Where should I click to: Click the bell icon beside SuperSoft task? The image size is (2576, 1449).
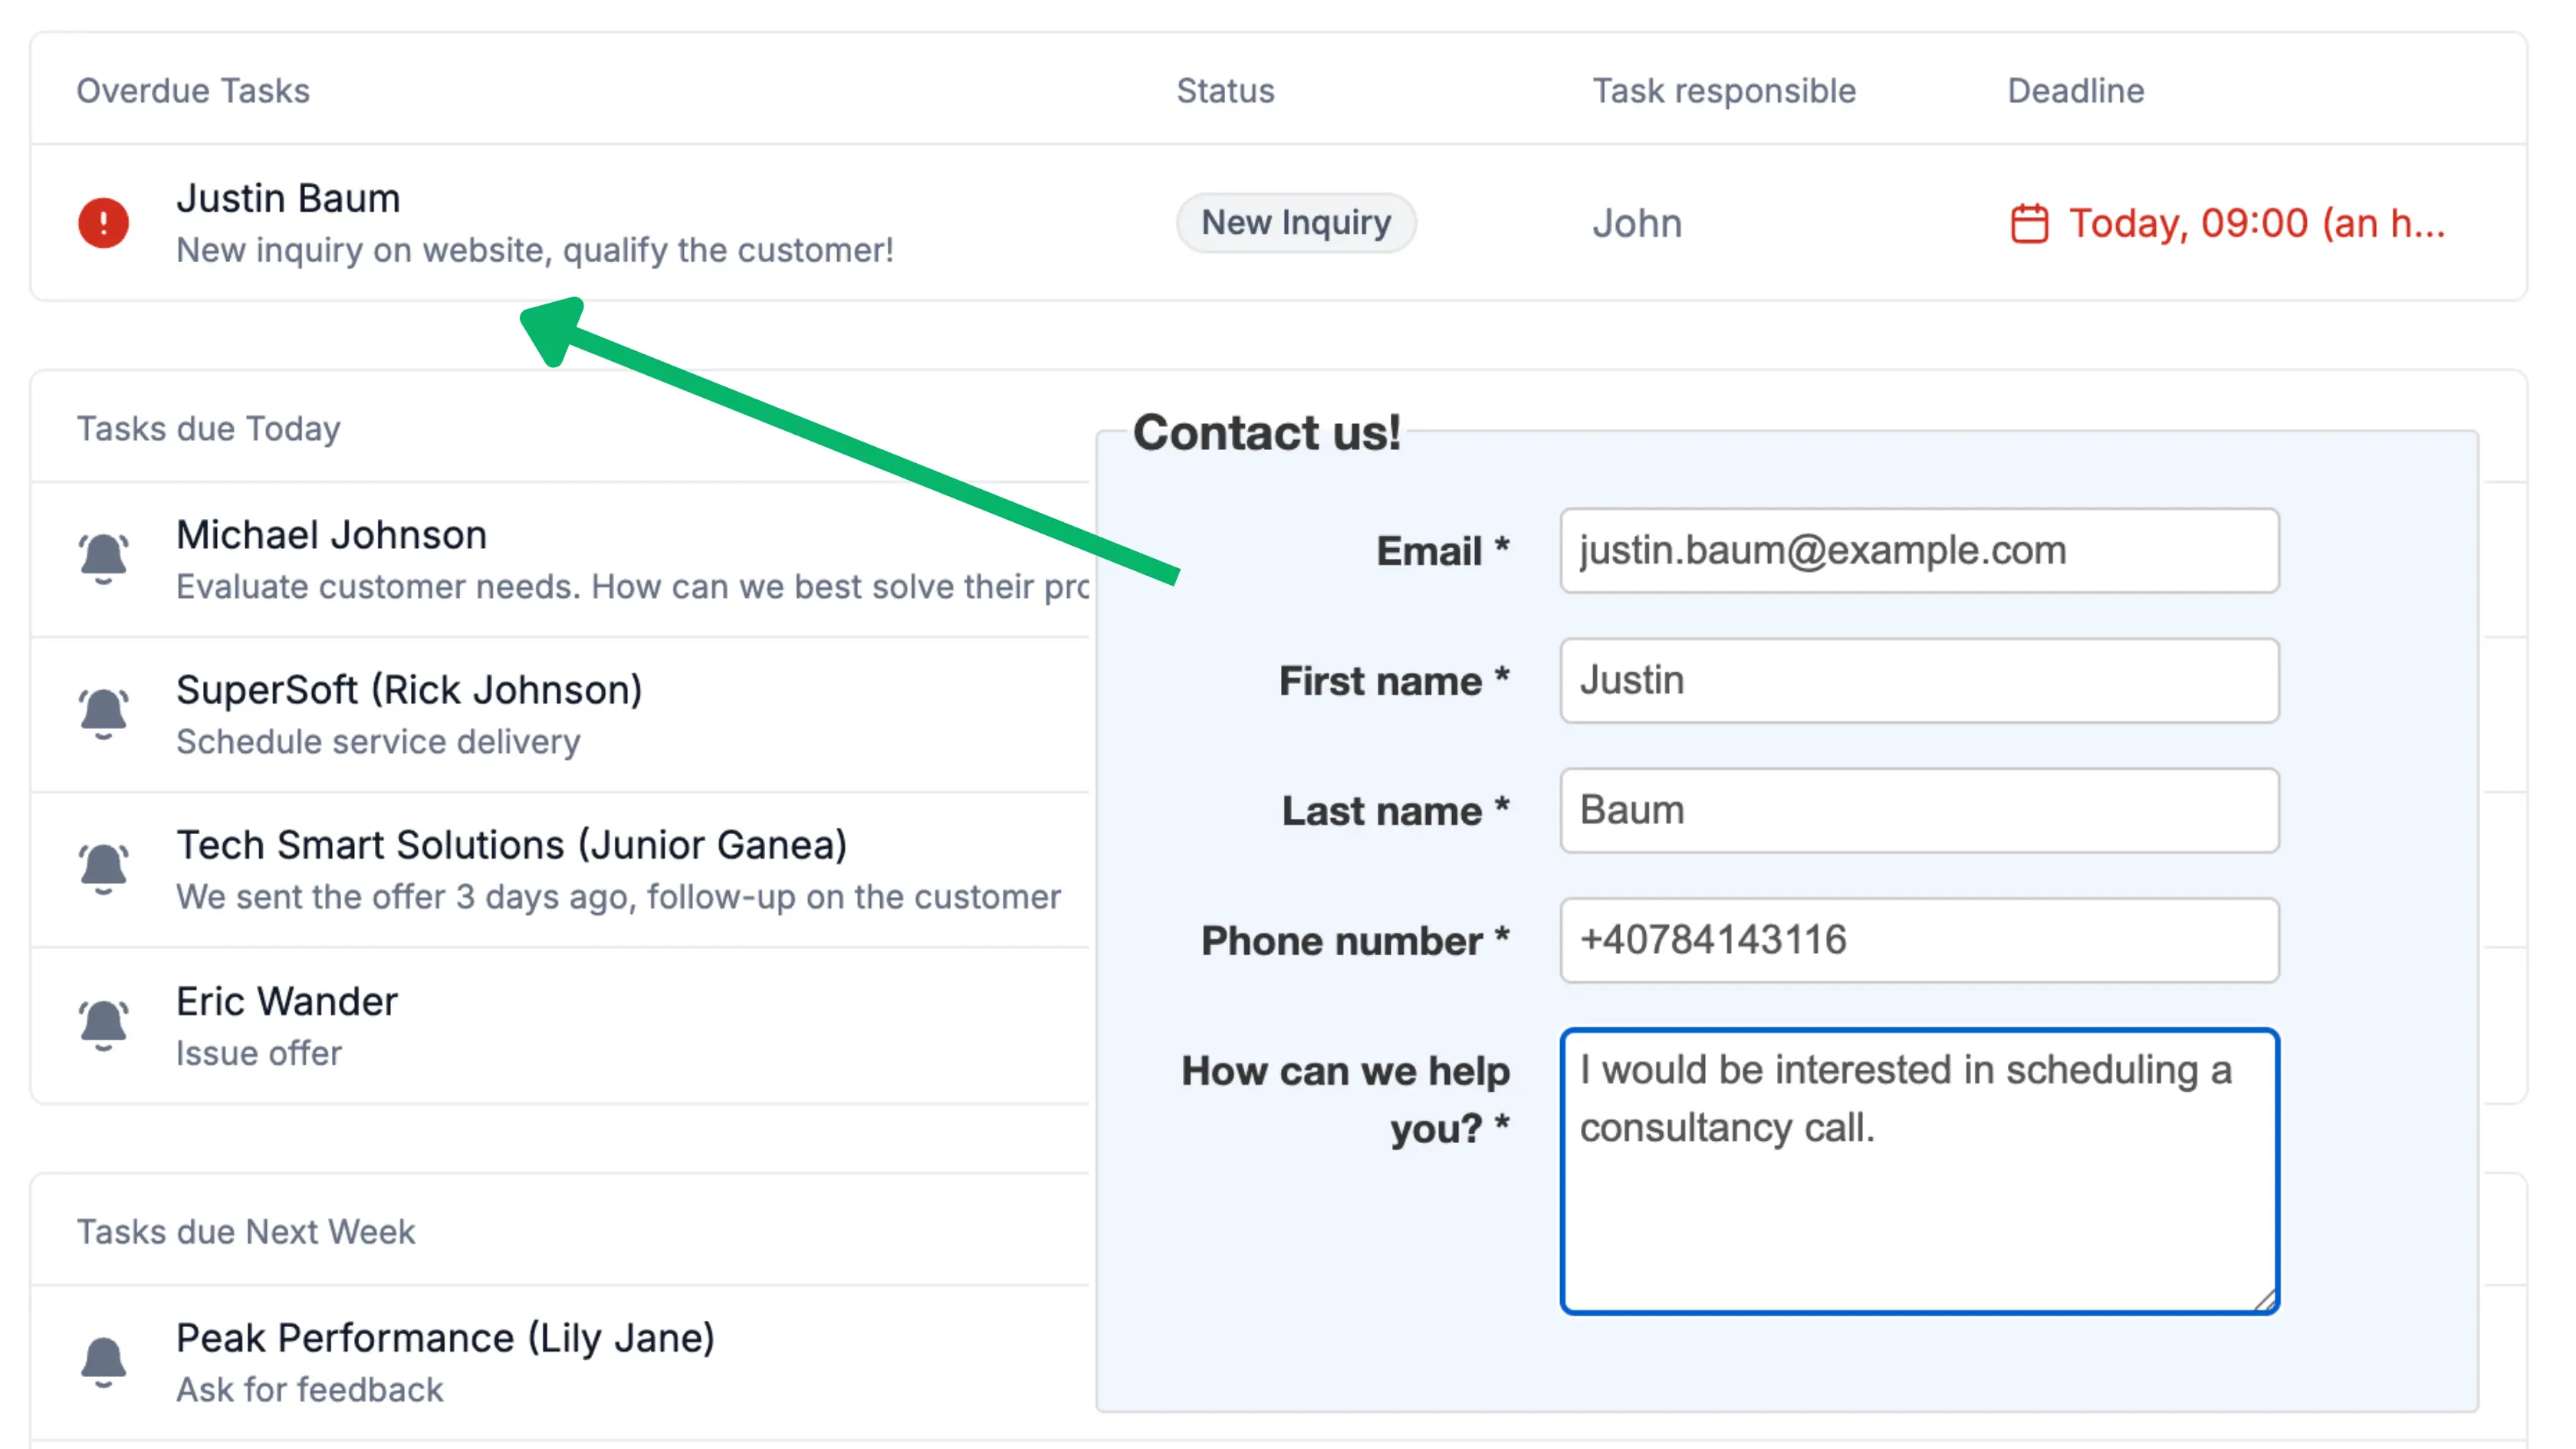click(x=103, y=713)
